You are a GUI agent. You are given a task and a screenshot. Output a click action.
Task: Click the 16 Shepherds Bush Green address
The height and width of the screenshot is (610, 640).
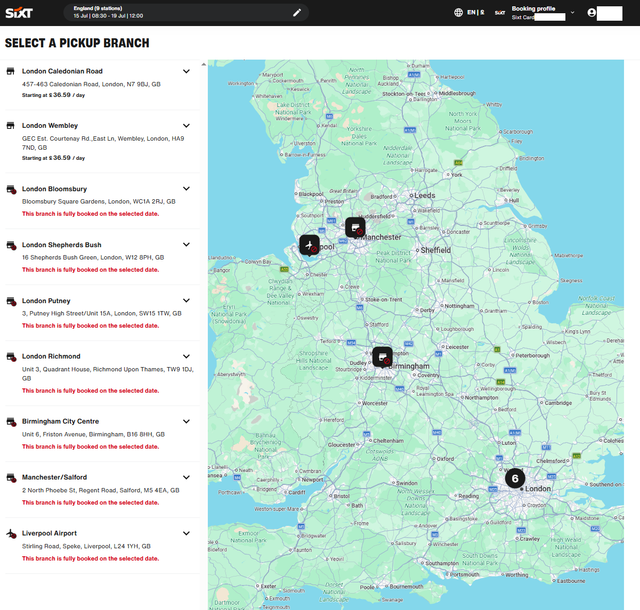click(93, 257)
